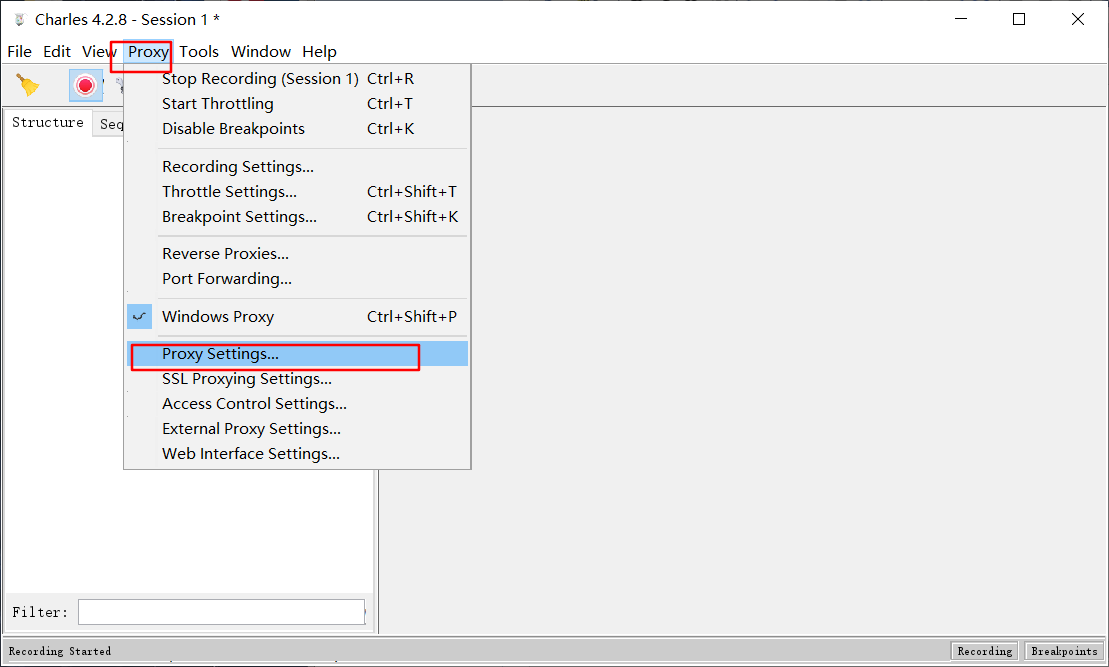Viewport: 1109px width, 667px height.
Task: Click the Recording status bar button
Action: [985, 651]
